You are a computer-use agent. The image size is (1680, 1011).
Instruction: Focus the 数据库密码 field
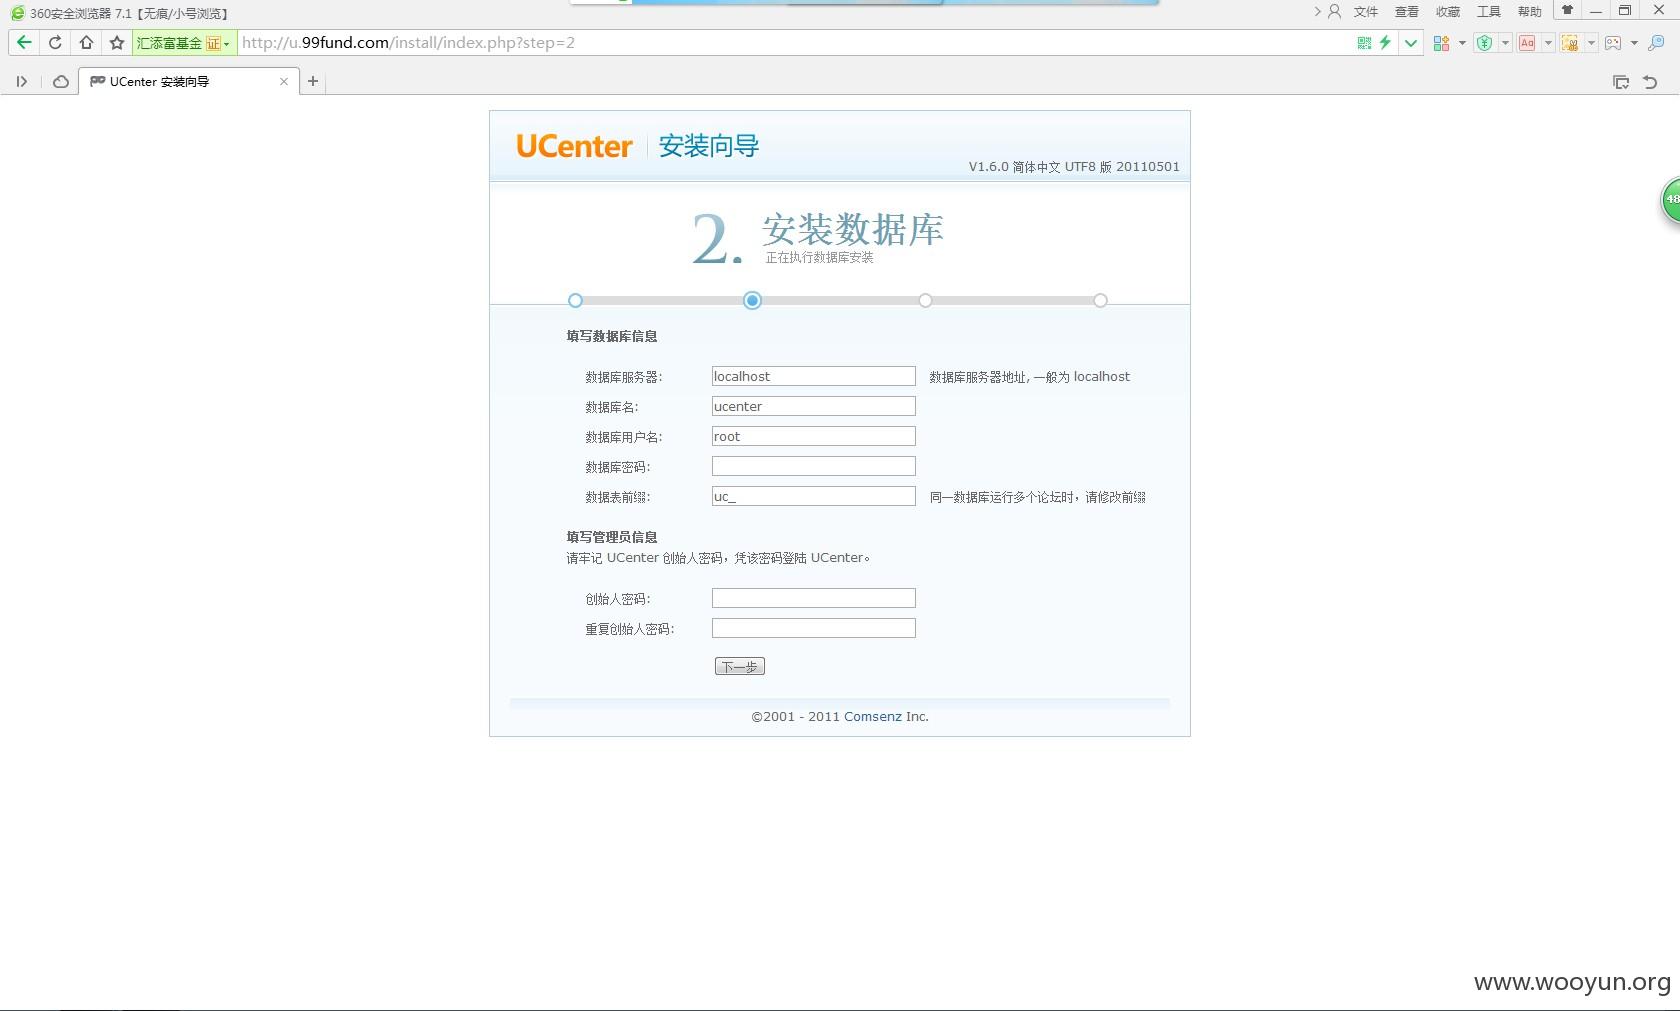pos(814,466)
